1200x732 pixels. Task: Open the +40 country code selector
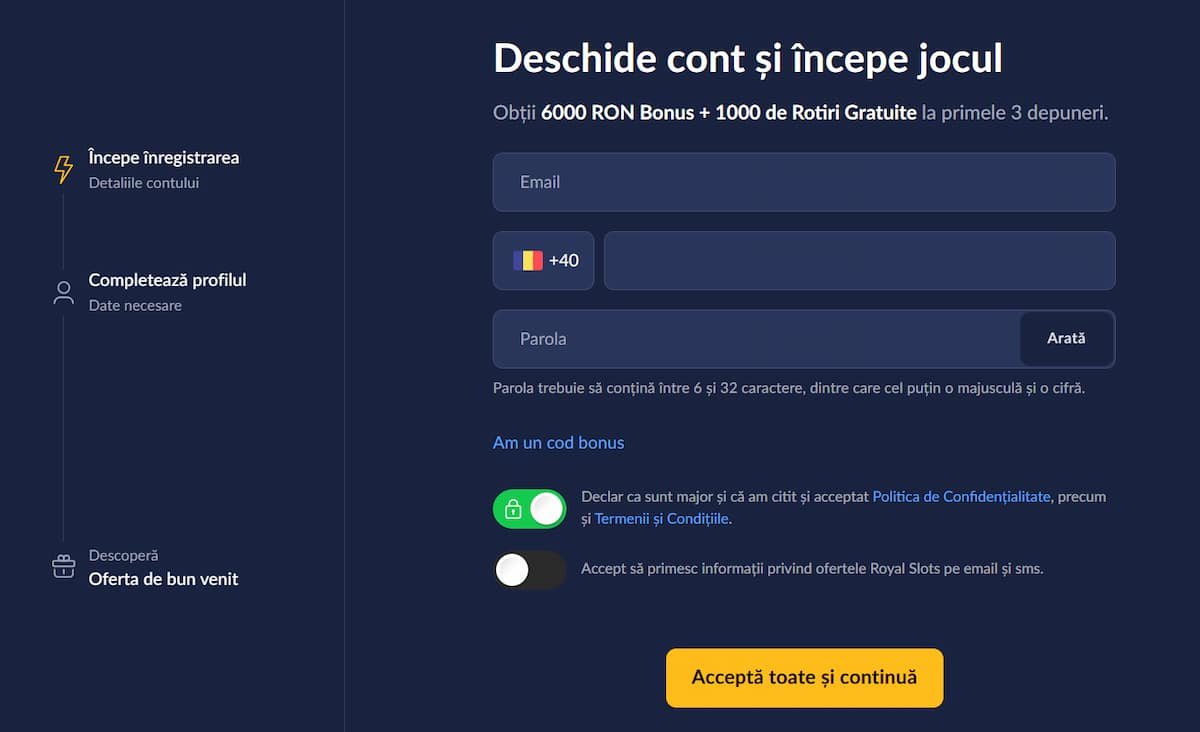544,261
